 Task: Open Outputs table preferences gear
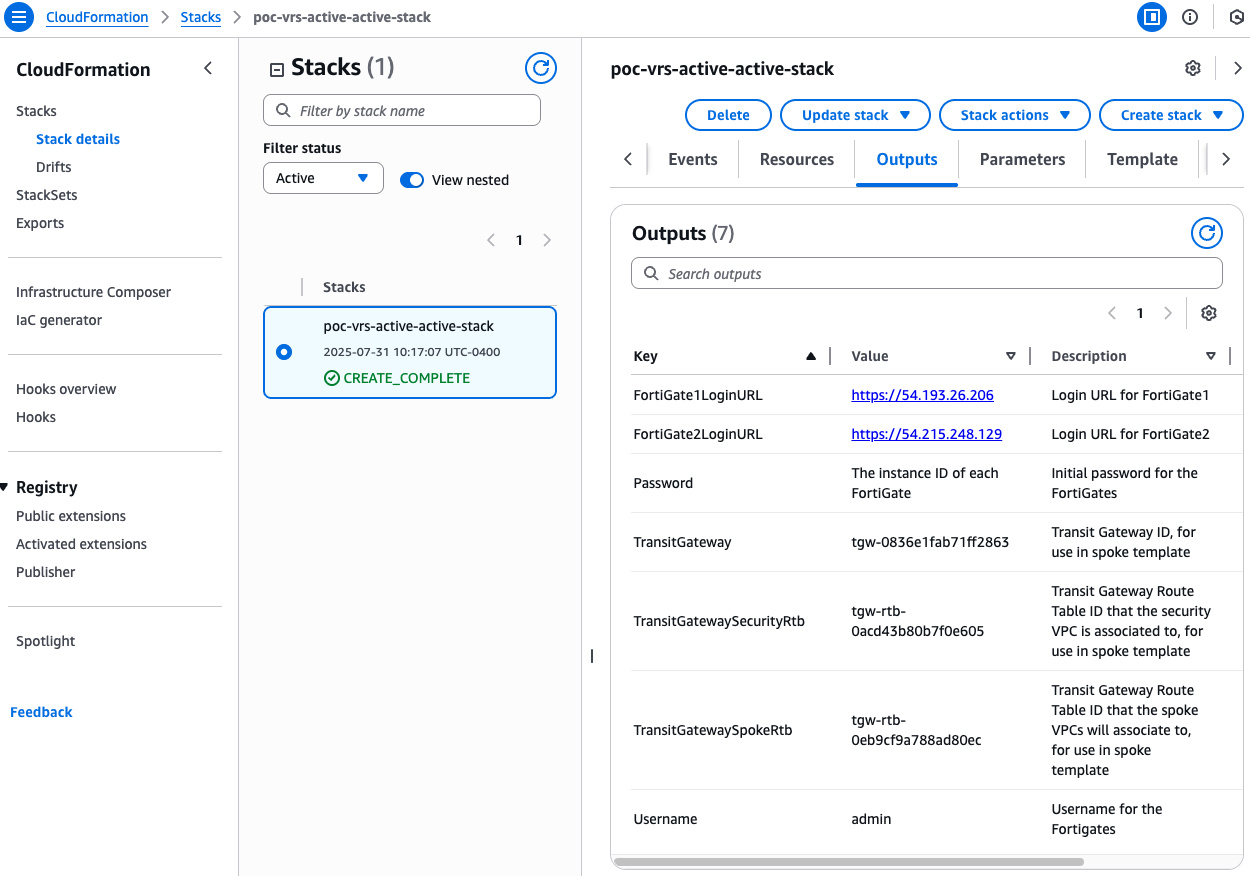click(x=1209, y=313)
